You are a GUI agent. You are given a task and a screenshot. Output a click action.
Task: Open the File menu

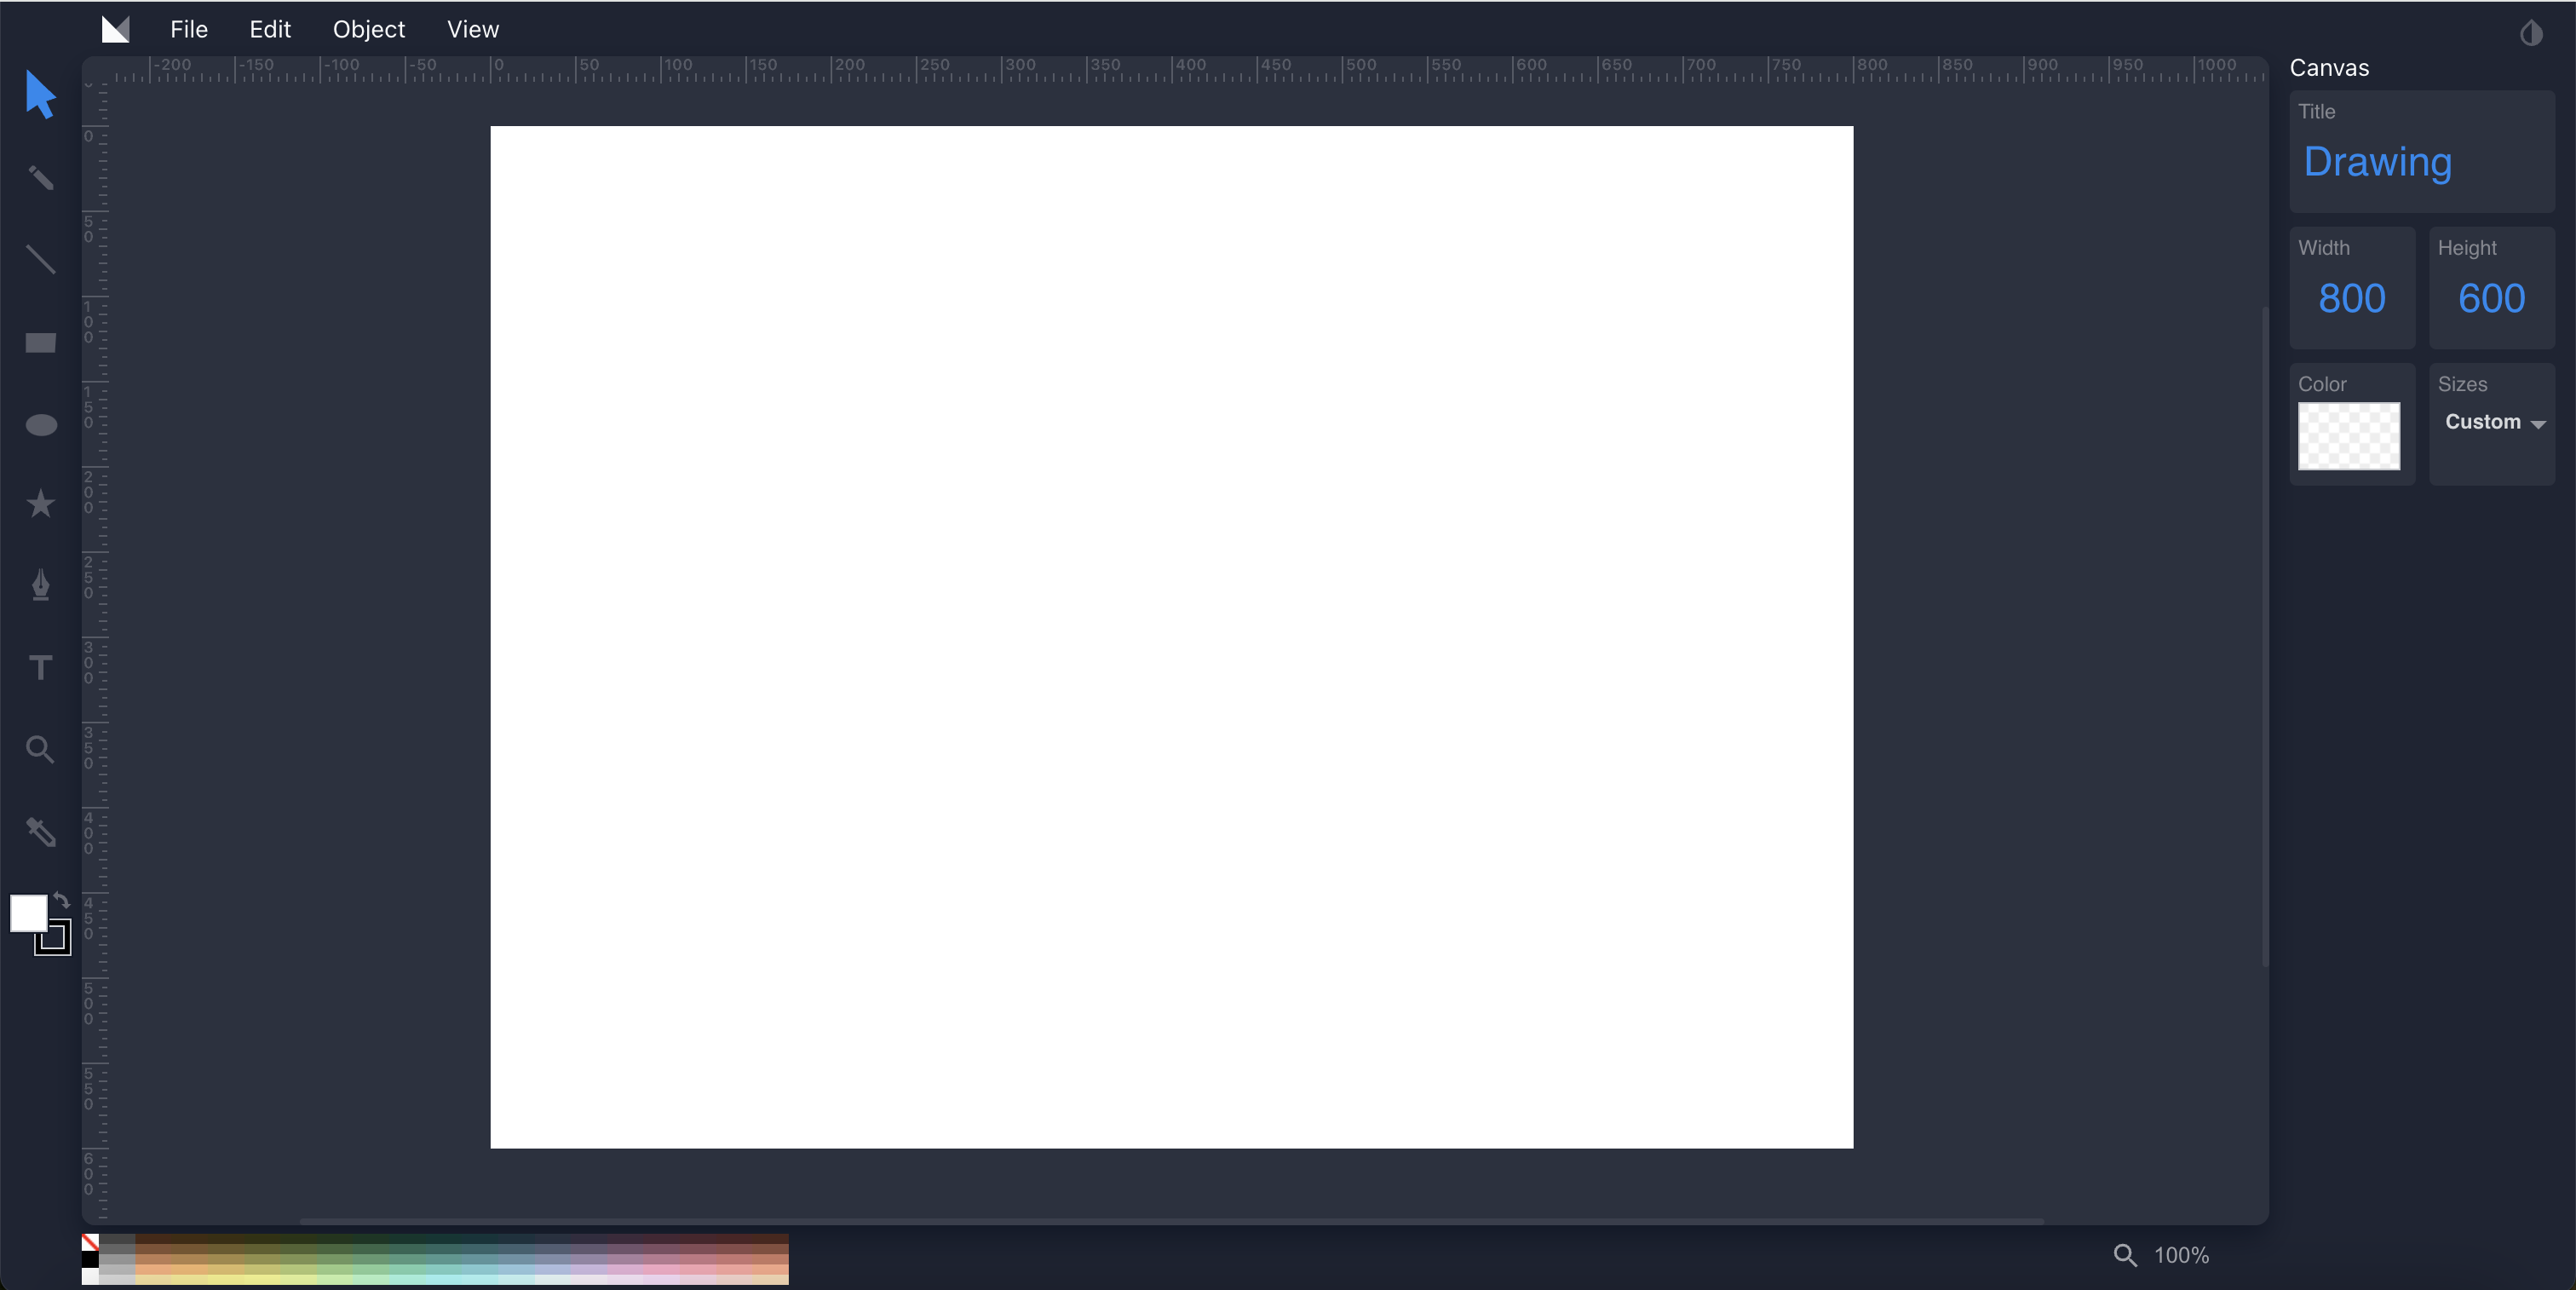(187, 28)
